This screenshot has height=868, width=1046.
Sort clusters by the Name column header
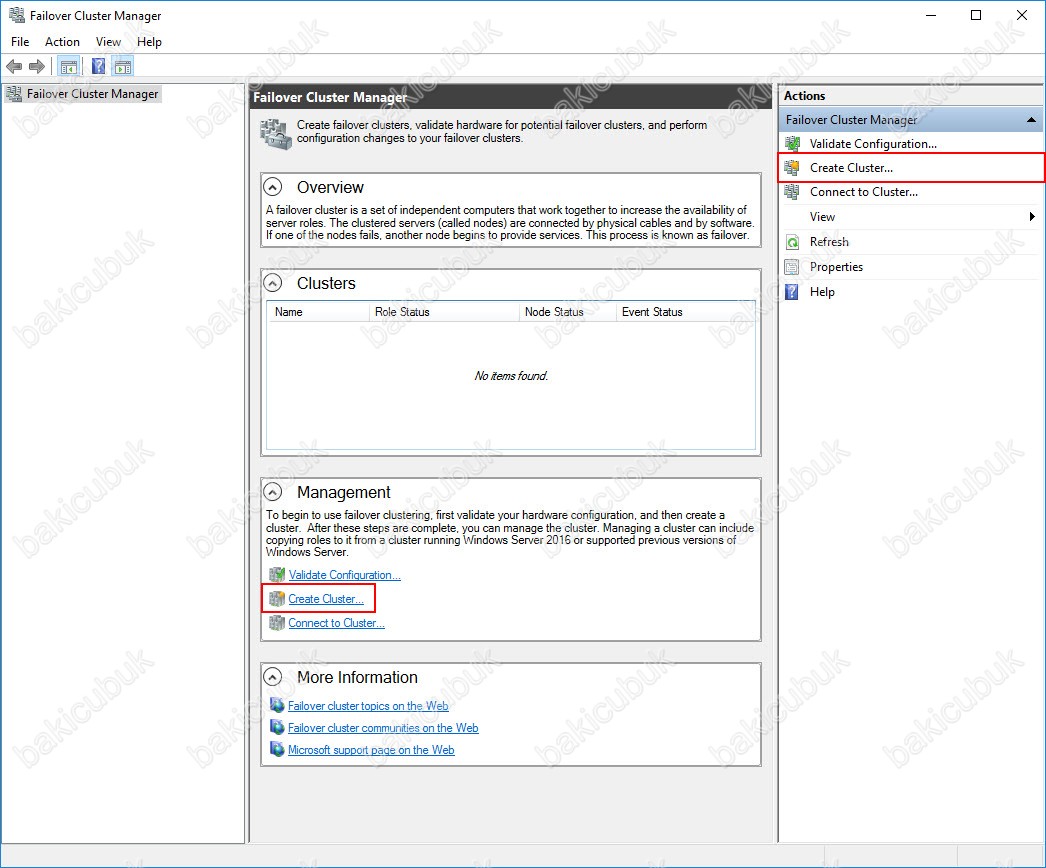pyautogui.click(x=319, y=312)
